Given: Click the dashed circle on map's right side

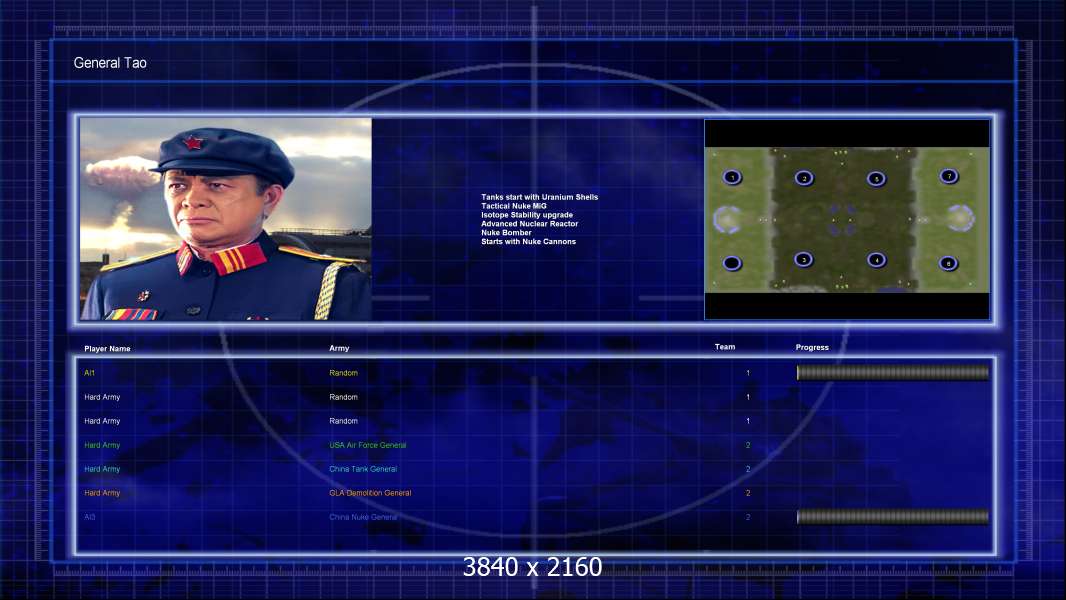Looking at the screenshot, I should [x=961, y=218].
